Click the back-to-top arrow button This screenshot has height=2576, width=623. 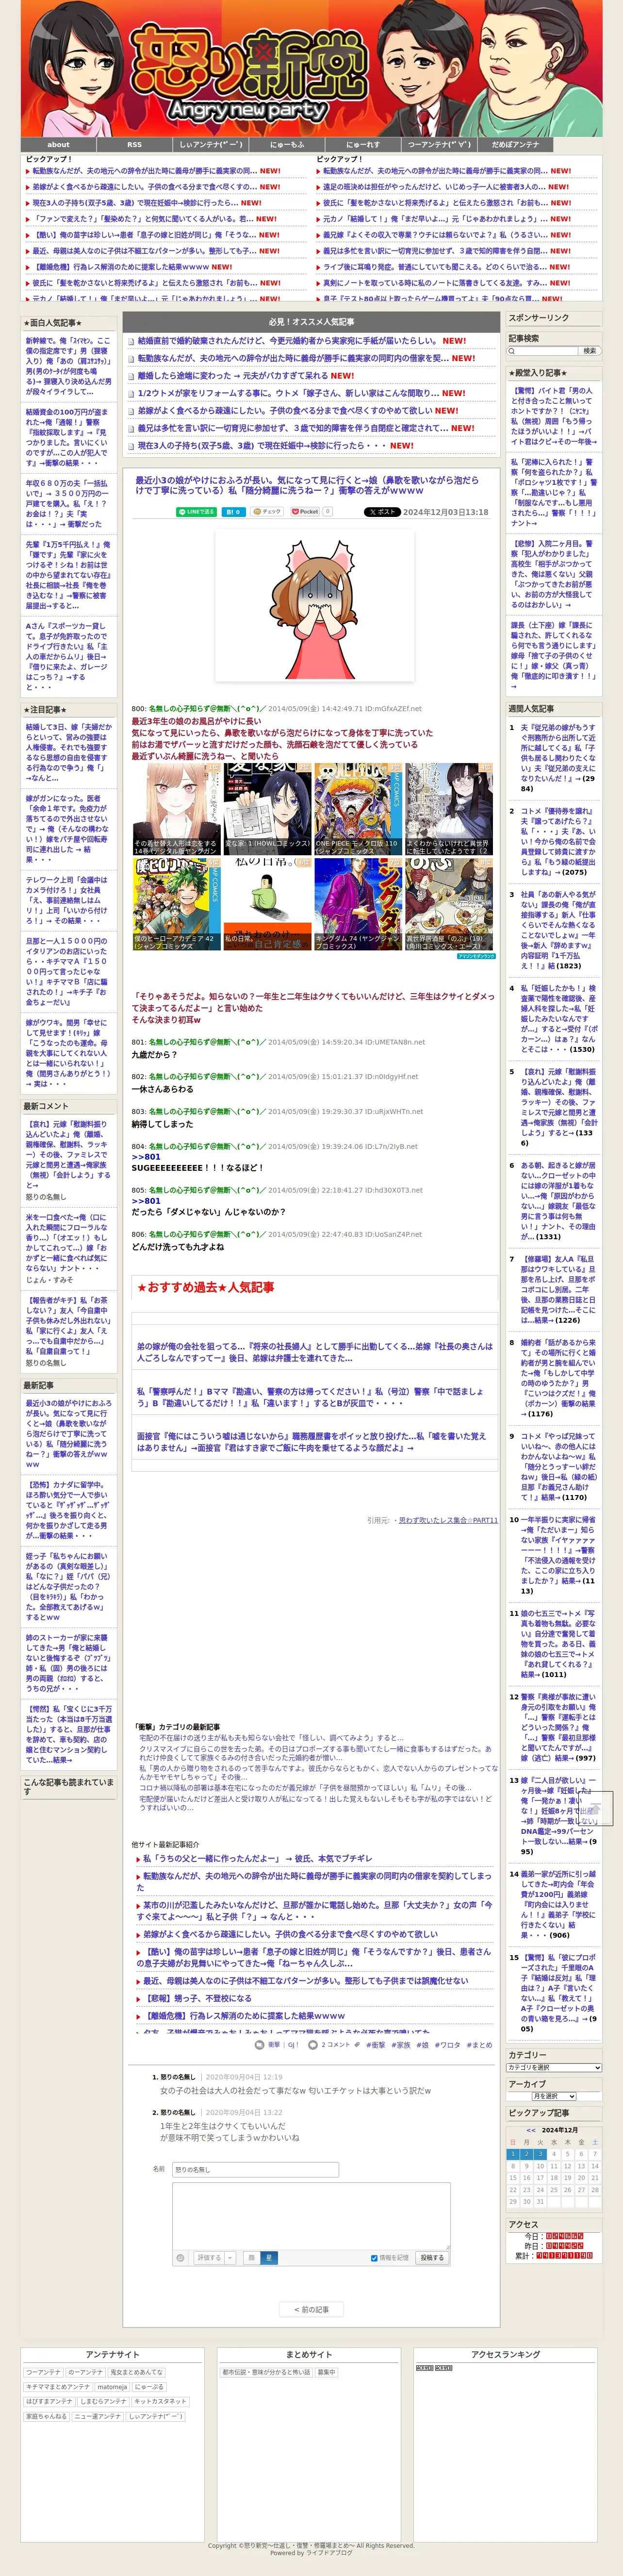tap(595, 1809)
